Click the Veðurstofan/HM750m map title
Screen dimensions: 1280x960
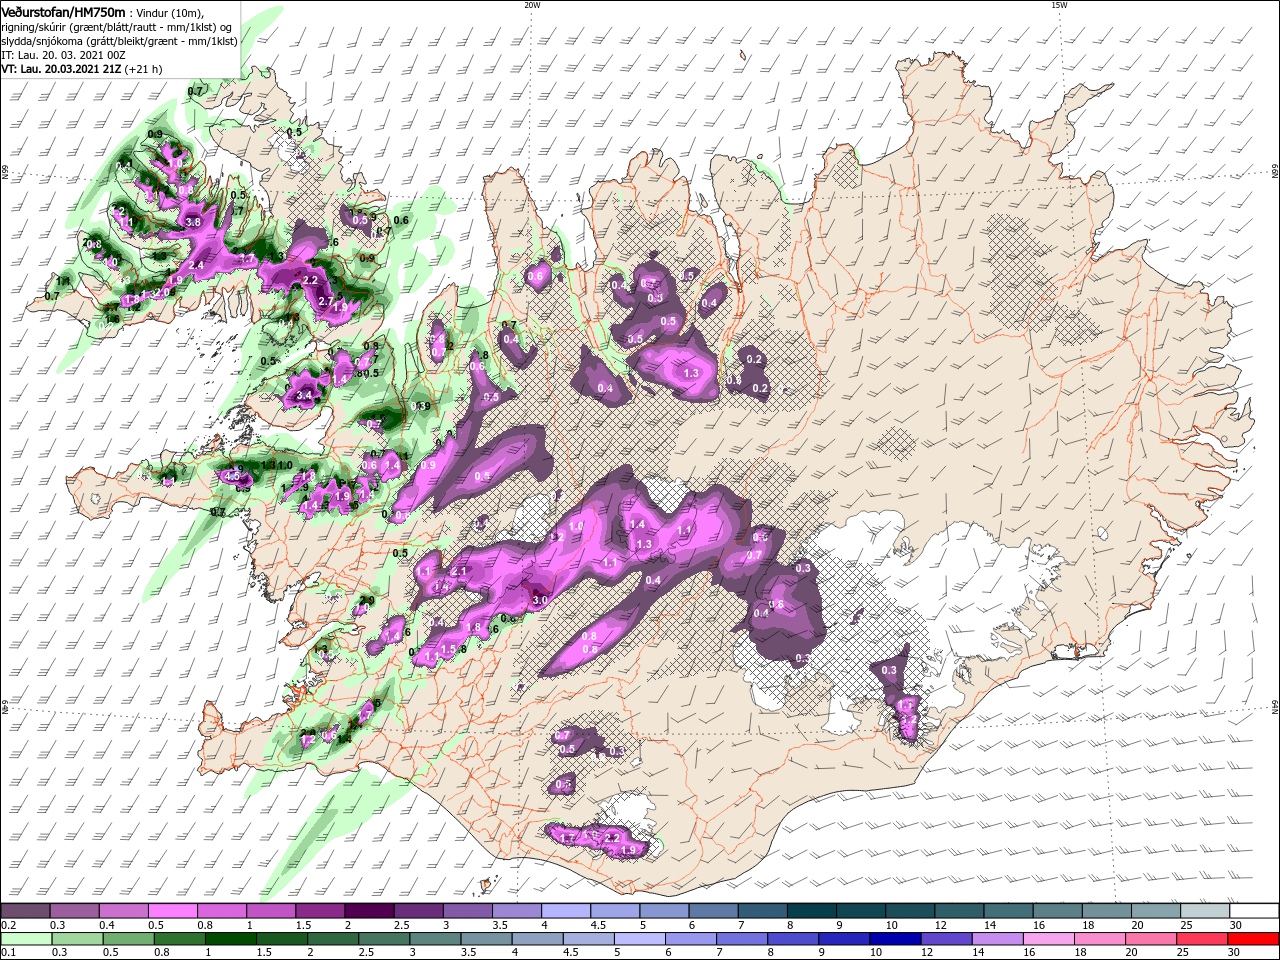pos(64,12)
